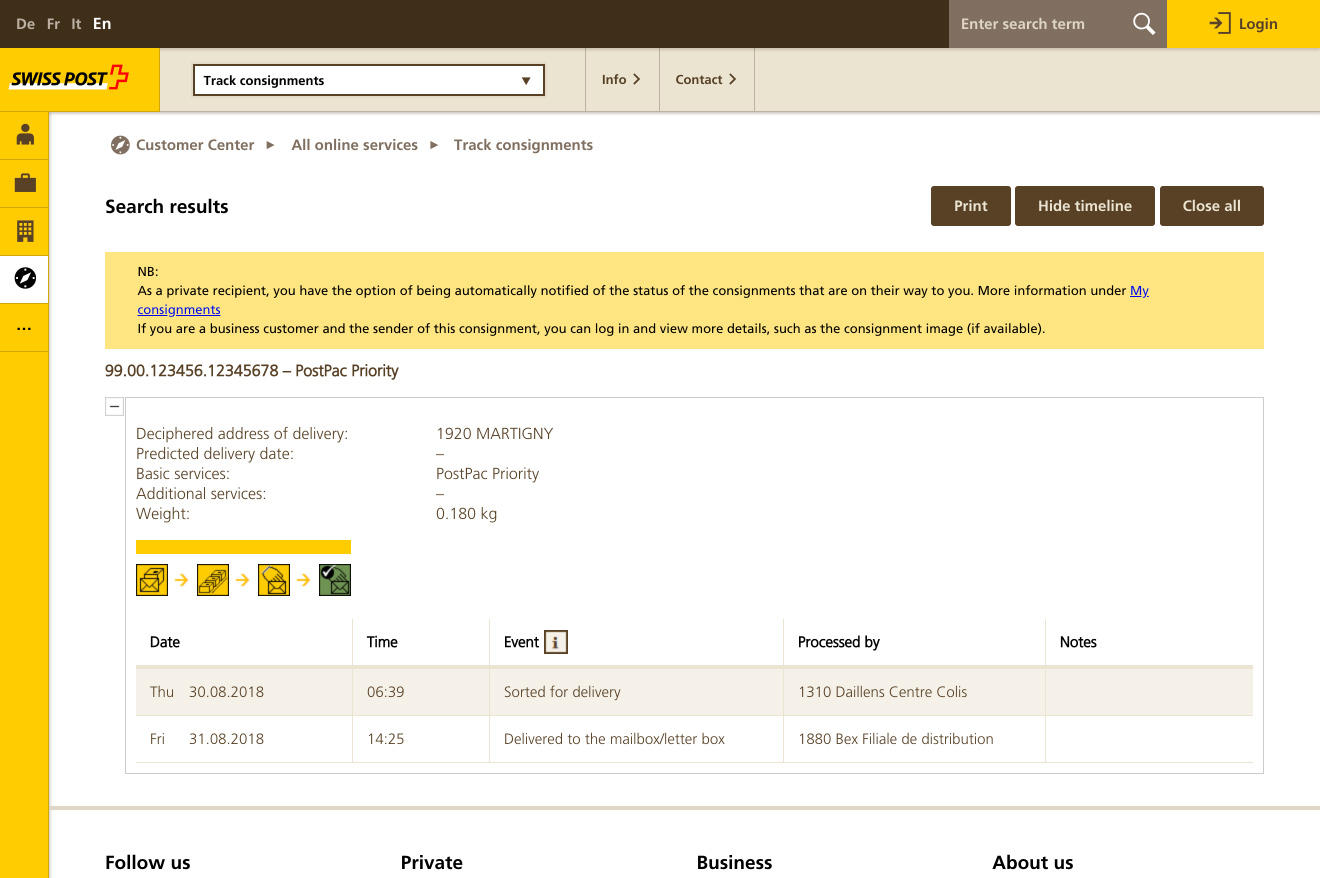Screen dimensions: 1320x878
Task: Click the second yellow parcel sorting status icon
Action: (213, 580)
